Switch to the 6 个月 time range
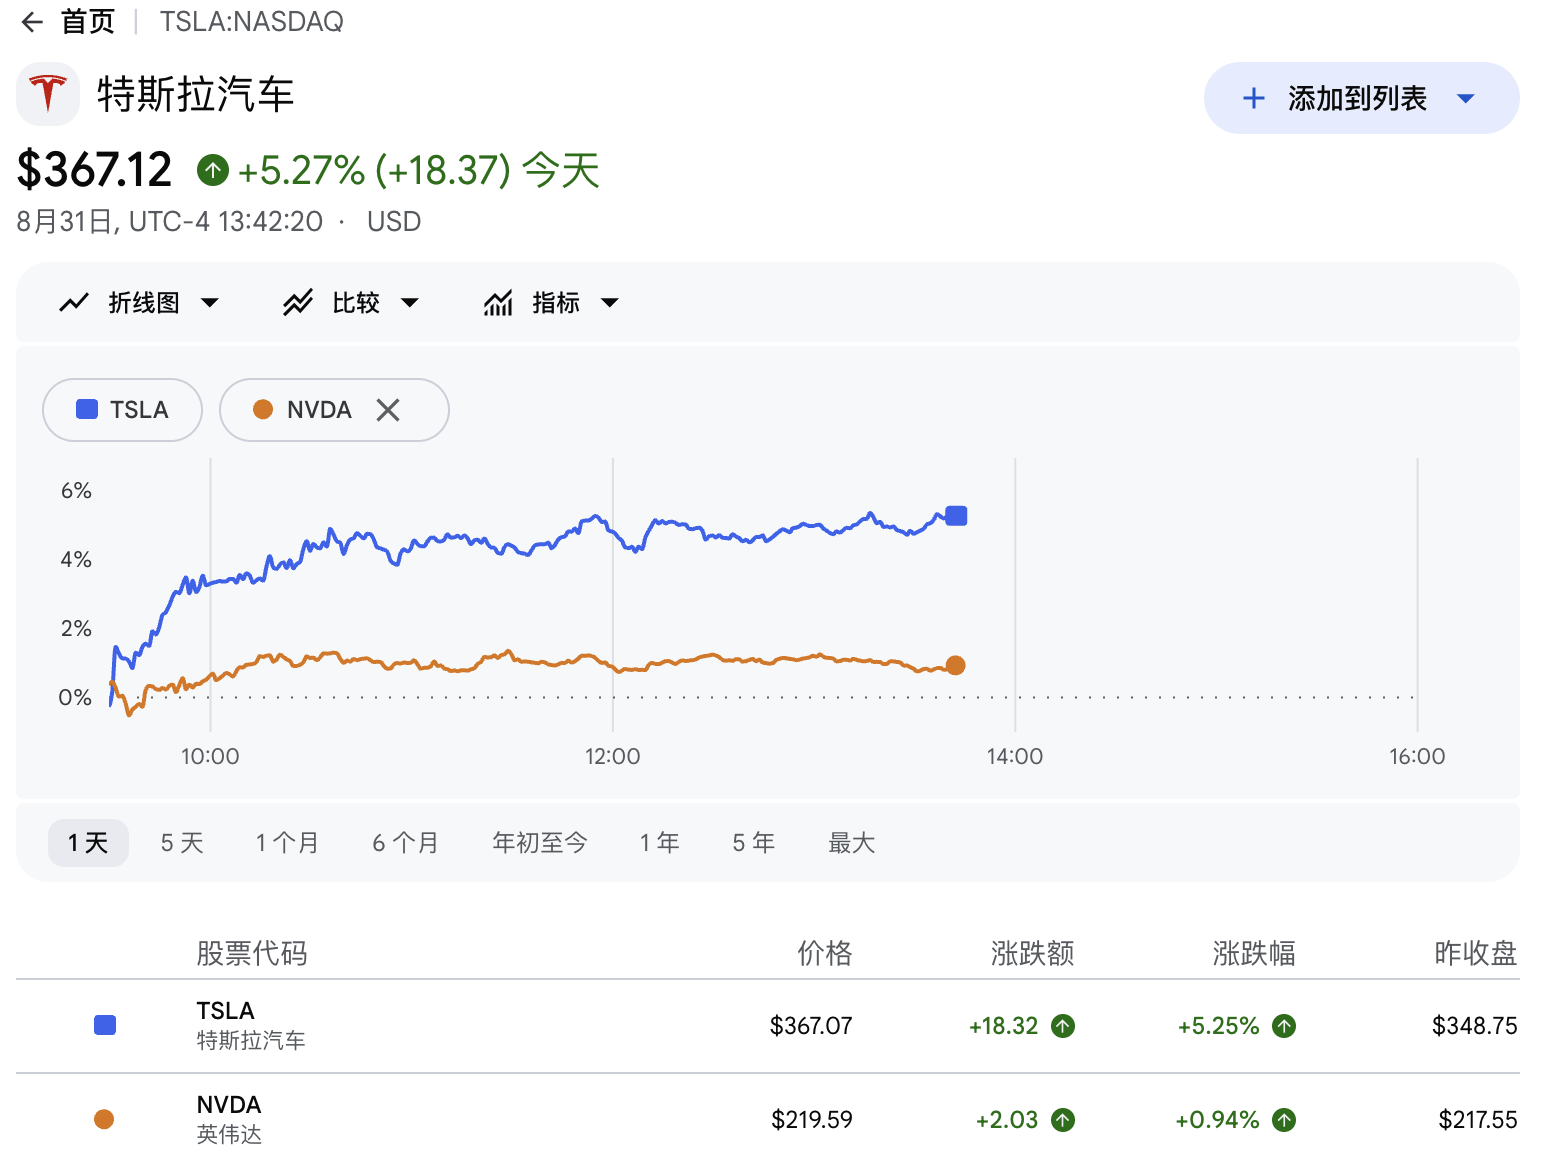This screenshot has width=1542, height=1156. 406,843
